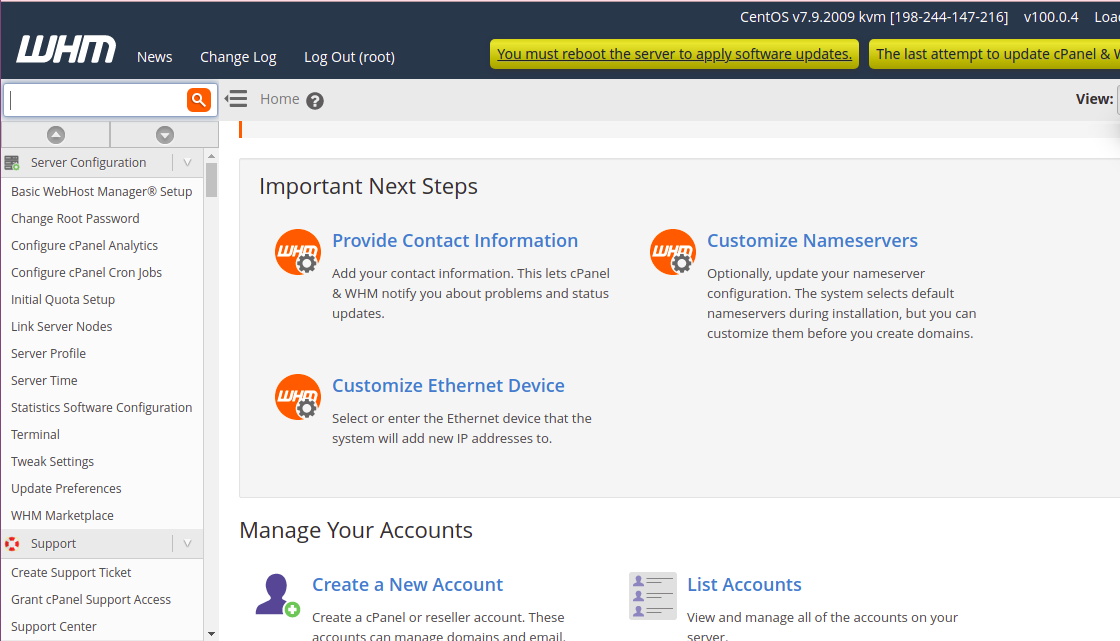1120x641 pixels.
Task: Click the List Accounts icon
Action: (653, 595)
